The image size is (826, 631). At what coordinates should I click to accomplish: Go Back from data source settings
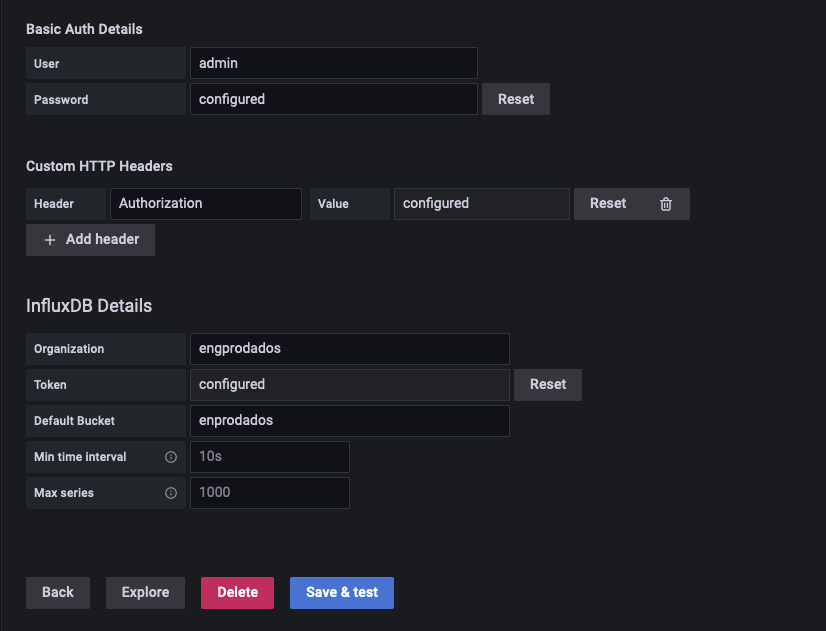click(x=58, y=593)
